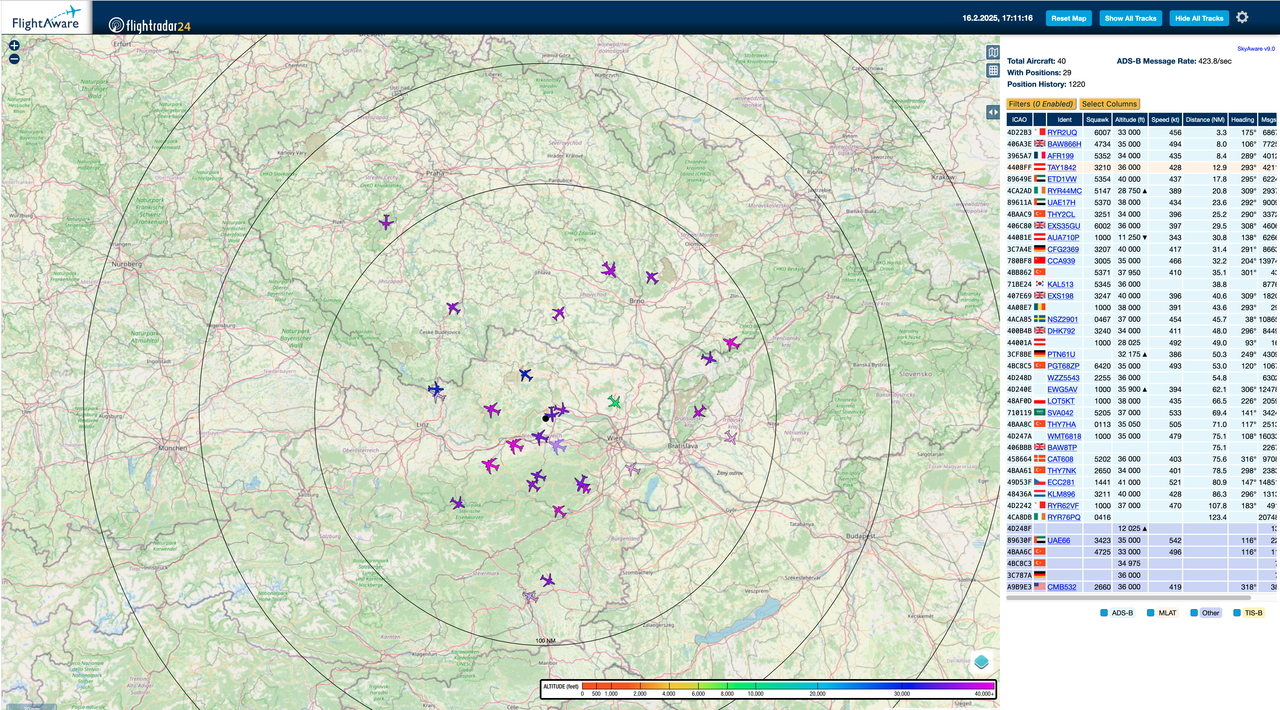Image resolution: width=1280 pixels, height=710 pixels.
Task: Click the Total Aircraft: 40 readout
Action: point(1036,61)
